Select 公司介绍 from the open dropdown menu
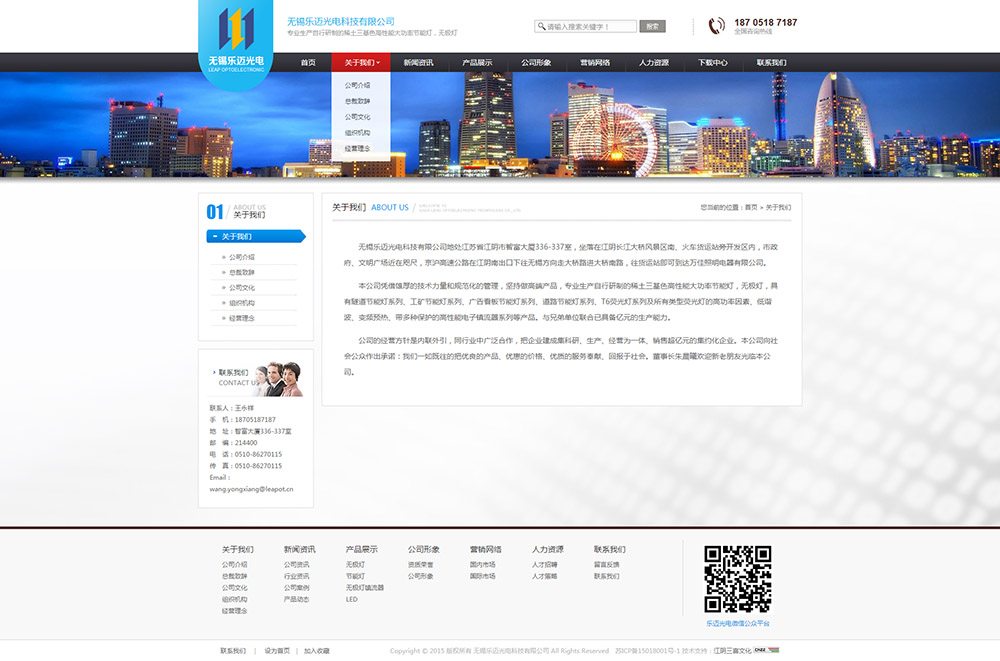 pyautogui.click(x=357, y=86)
